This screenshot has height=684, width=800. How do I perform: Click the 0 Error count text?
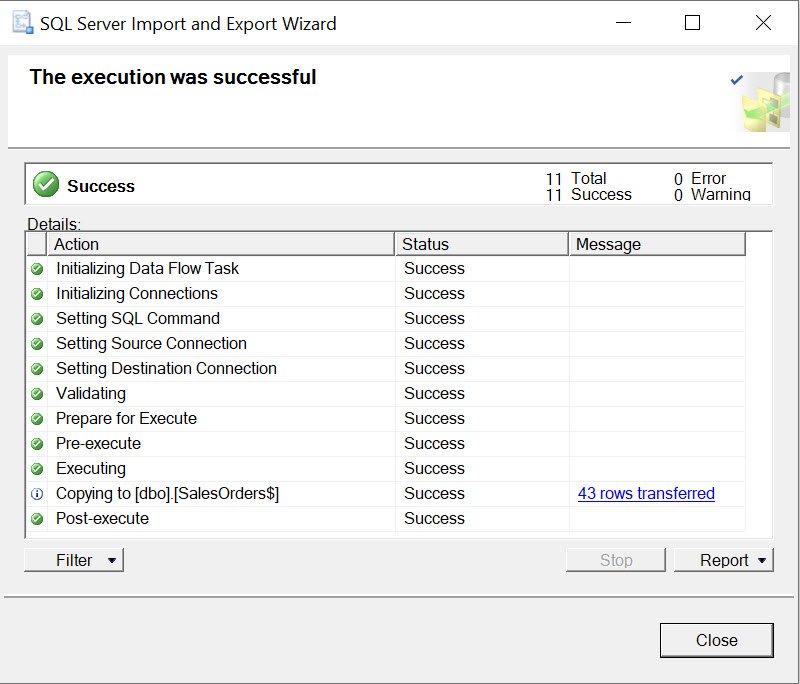click(x=699, y=179)
